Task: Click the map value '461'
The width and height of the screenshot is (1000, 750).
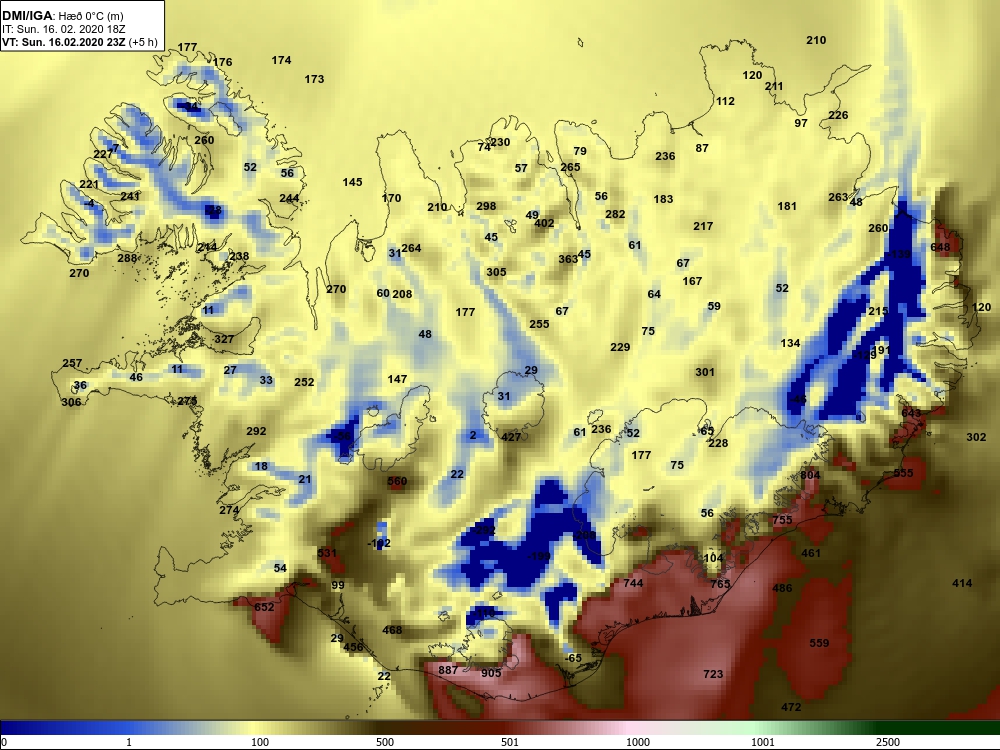Action: click(811, 553)
